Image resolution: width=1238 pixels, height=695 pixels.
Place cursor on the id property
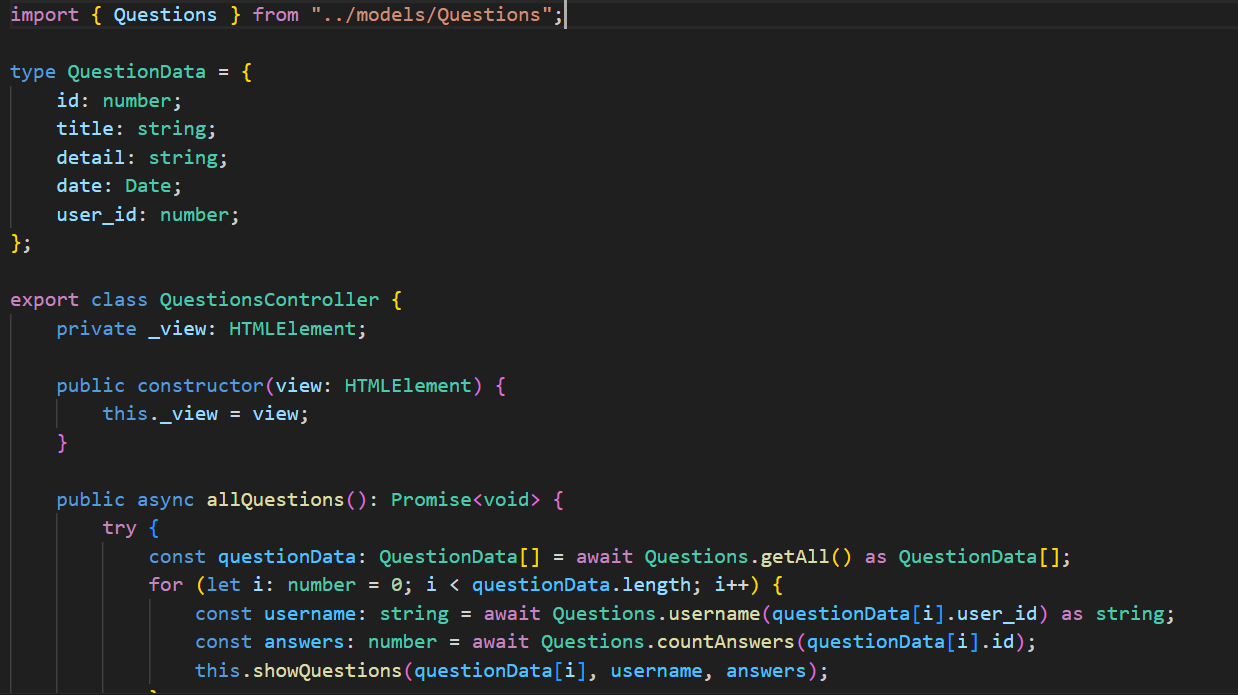66,100
